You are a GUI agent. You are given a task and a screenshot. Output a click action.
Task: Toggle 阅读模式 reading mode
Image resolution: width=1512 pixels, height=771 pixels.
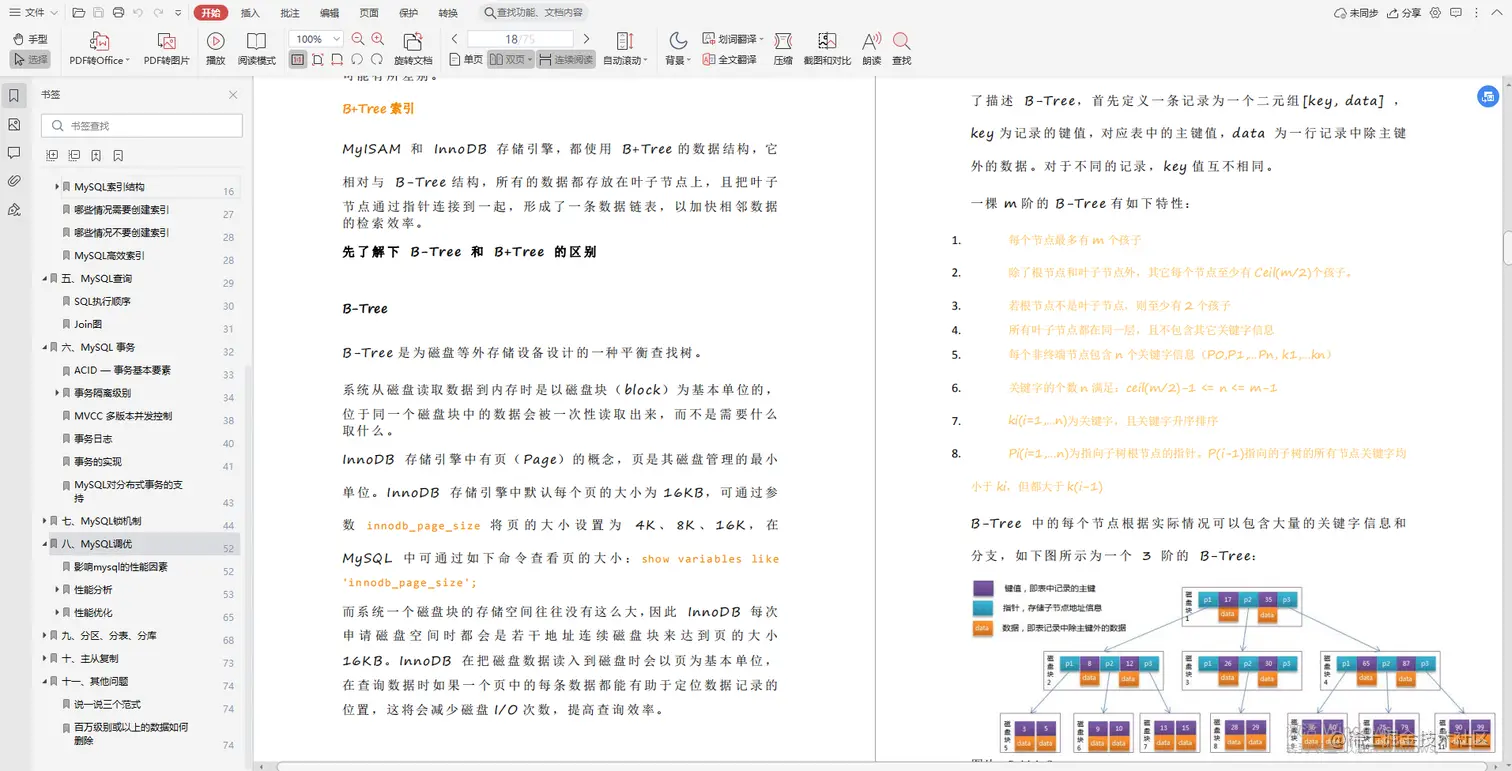(256, 47)
